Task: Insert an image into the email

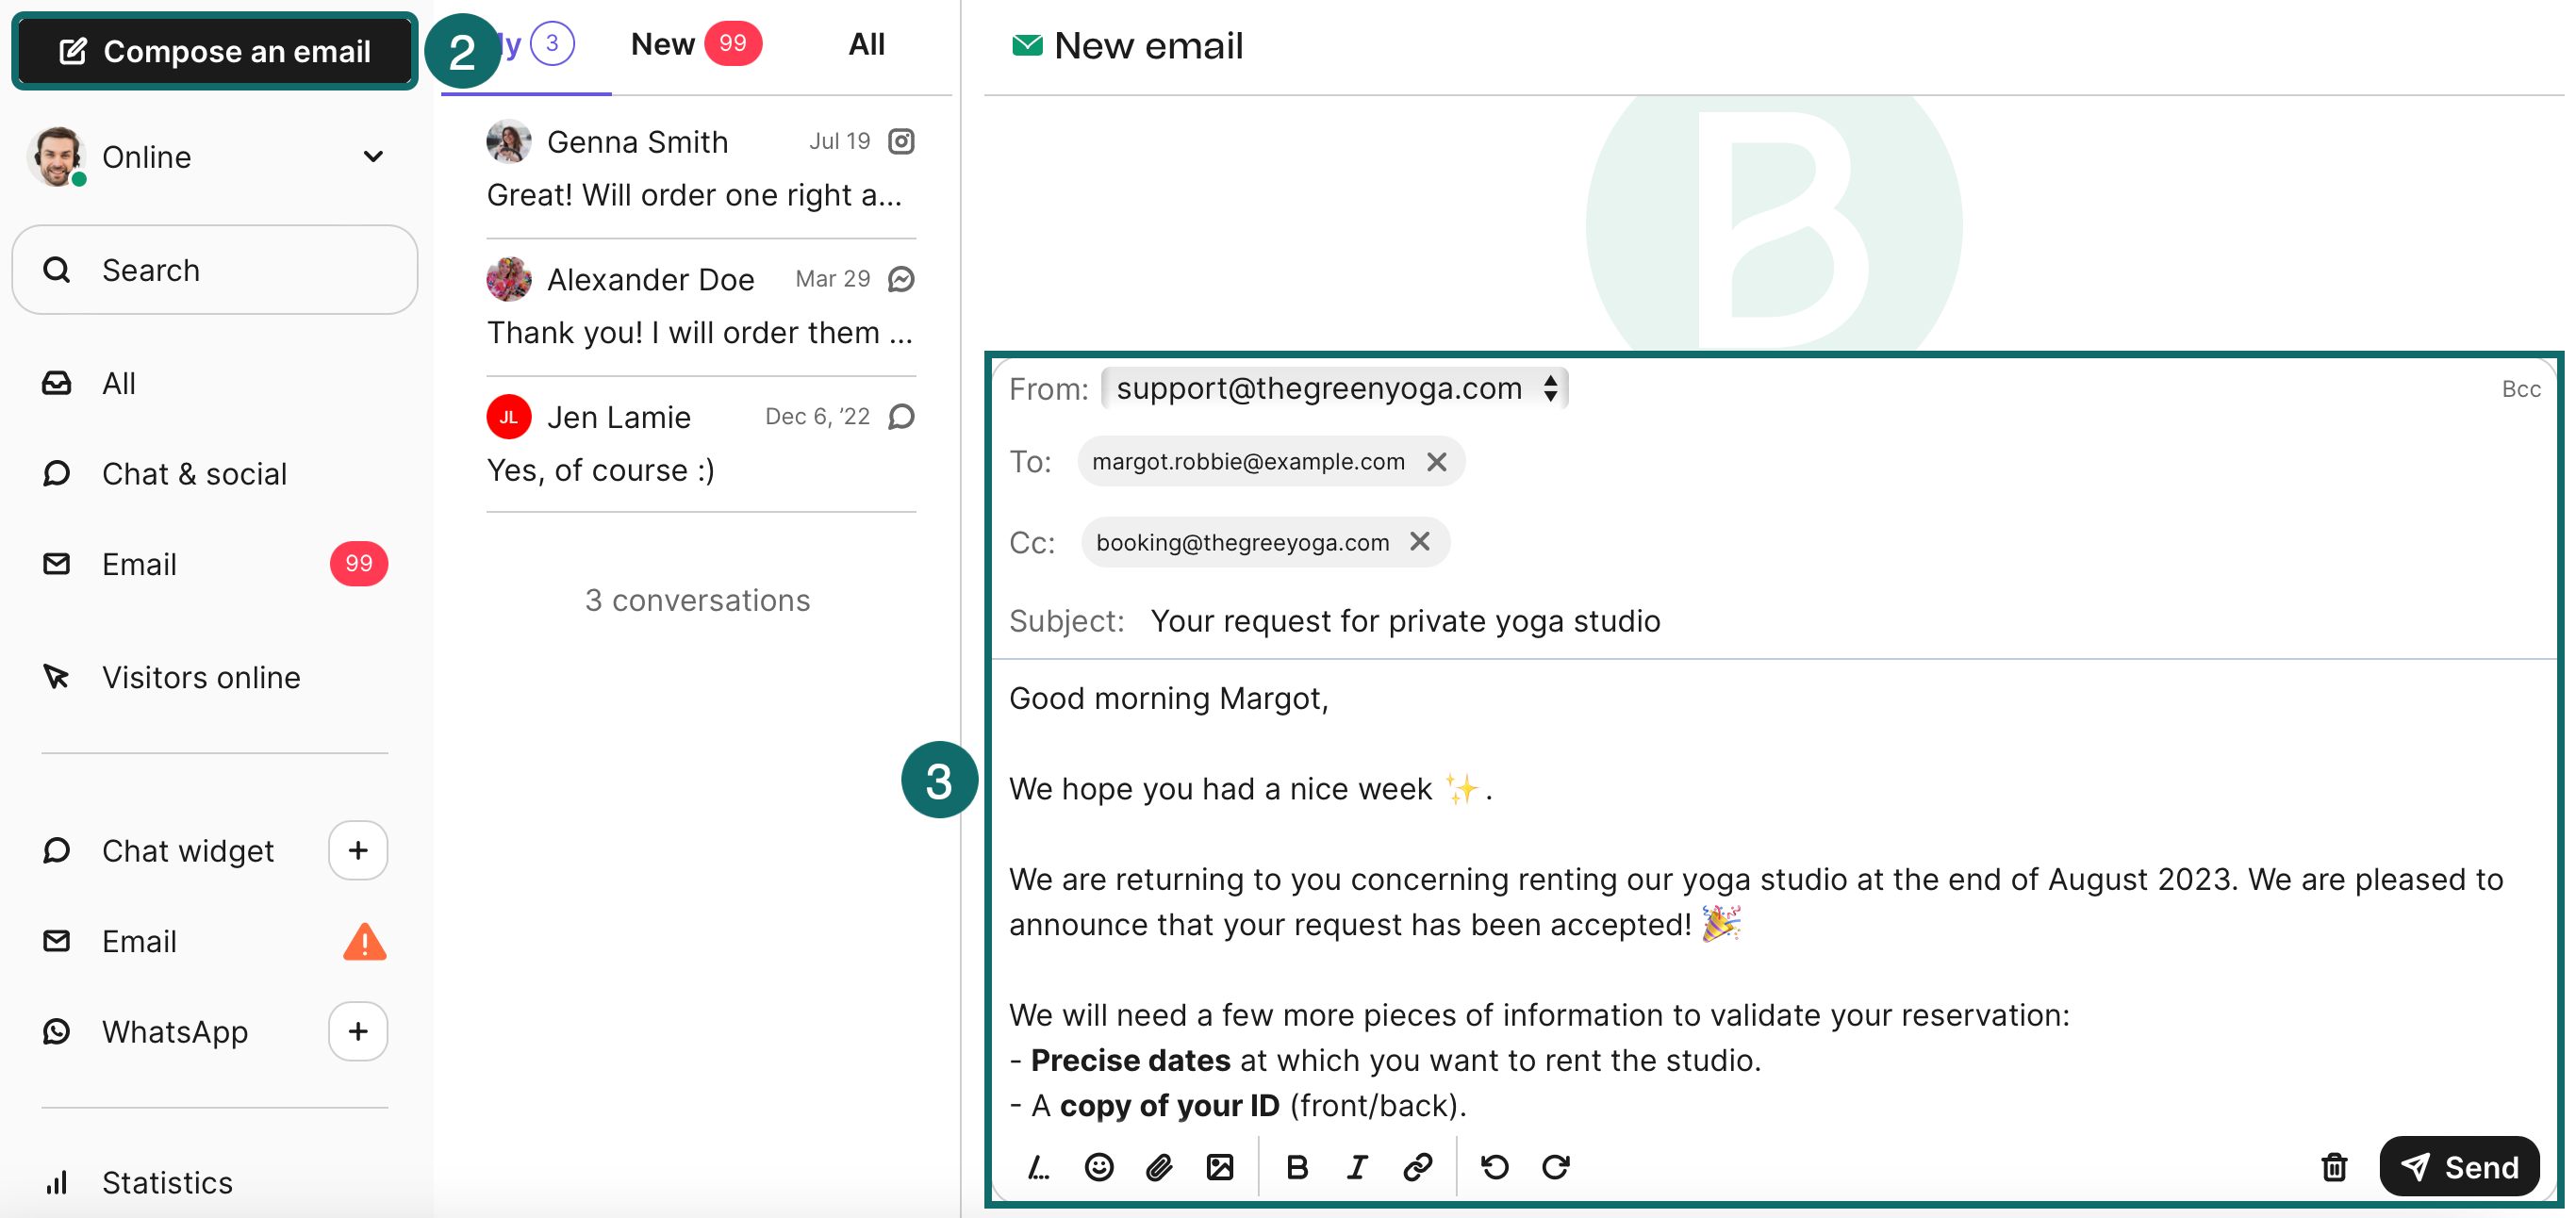Action: [1220, 1167]
